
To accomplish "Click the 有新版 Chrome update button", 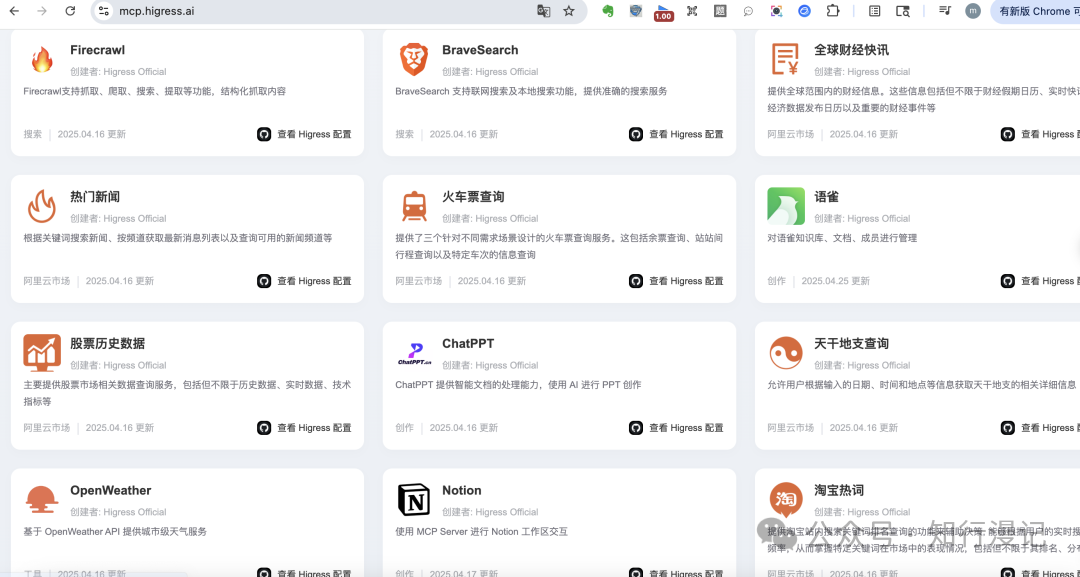I will tap(1035, 11).
